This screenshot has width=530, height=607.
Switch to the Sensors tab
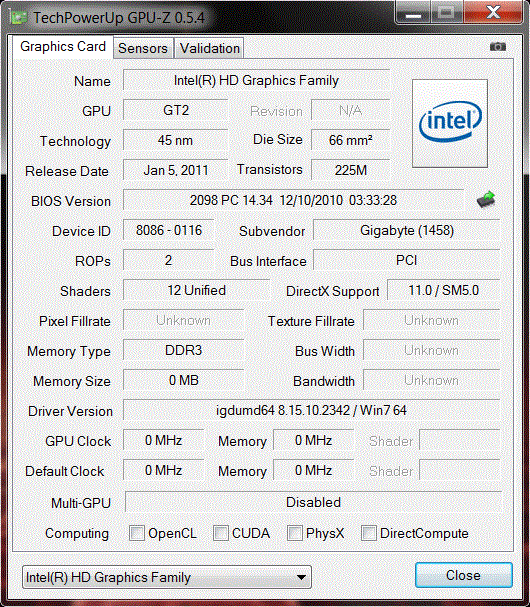pyautogui.click(x=143, y=48)
